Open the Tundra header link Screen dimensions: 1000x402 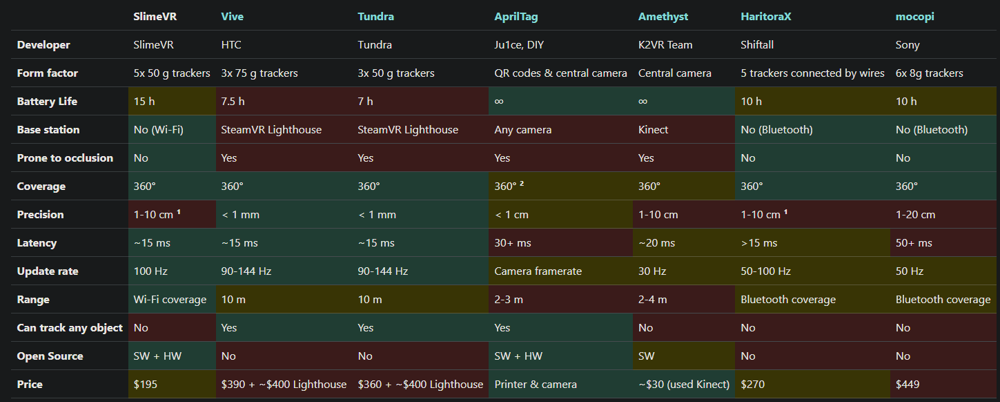pyautogui.click(x=375, y=17)
